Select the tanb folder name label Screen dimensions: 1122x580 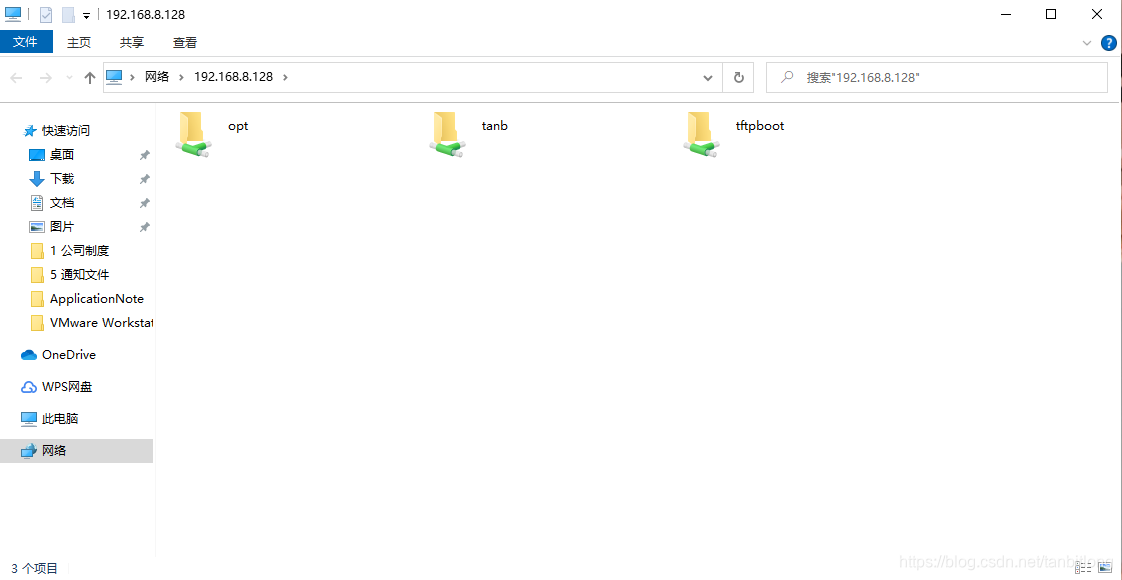[494, 126]
